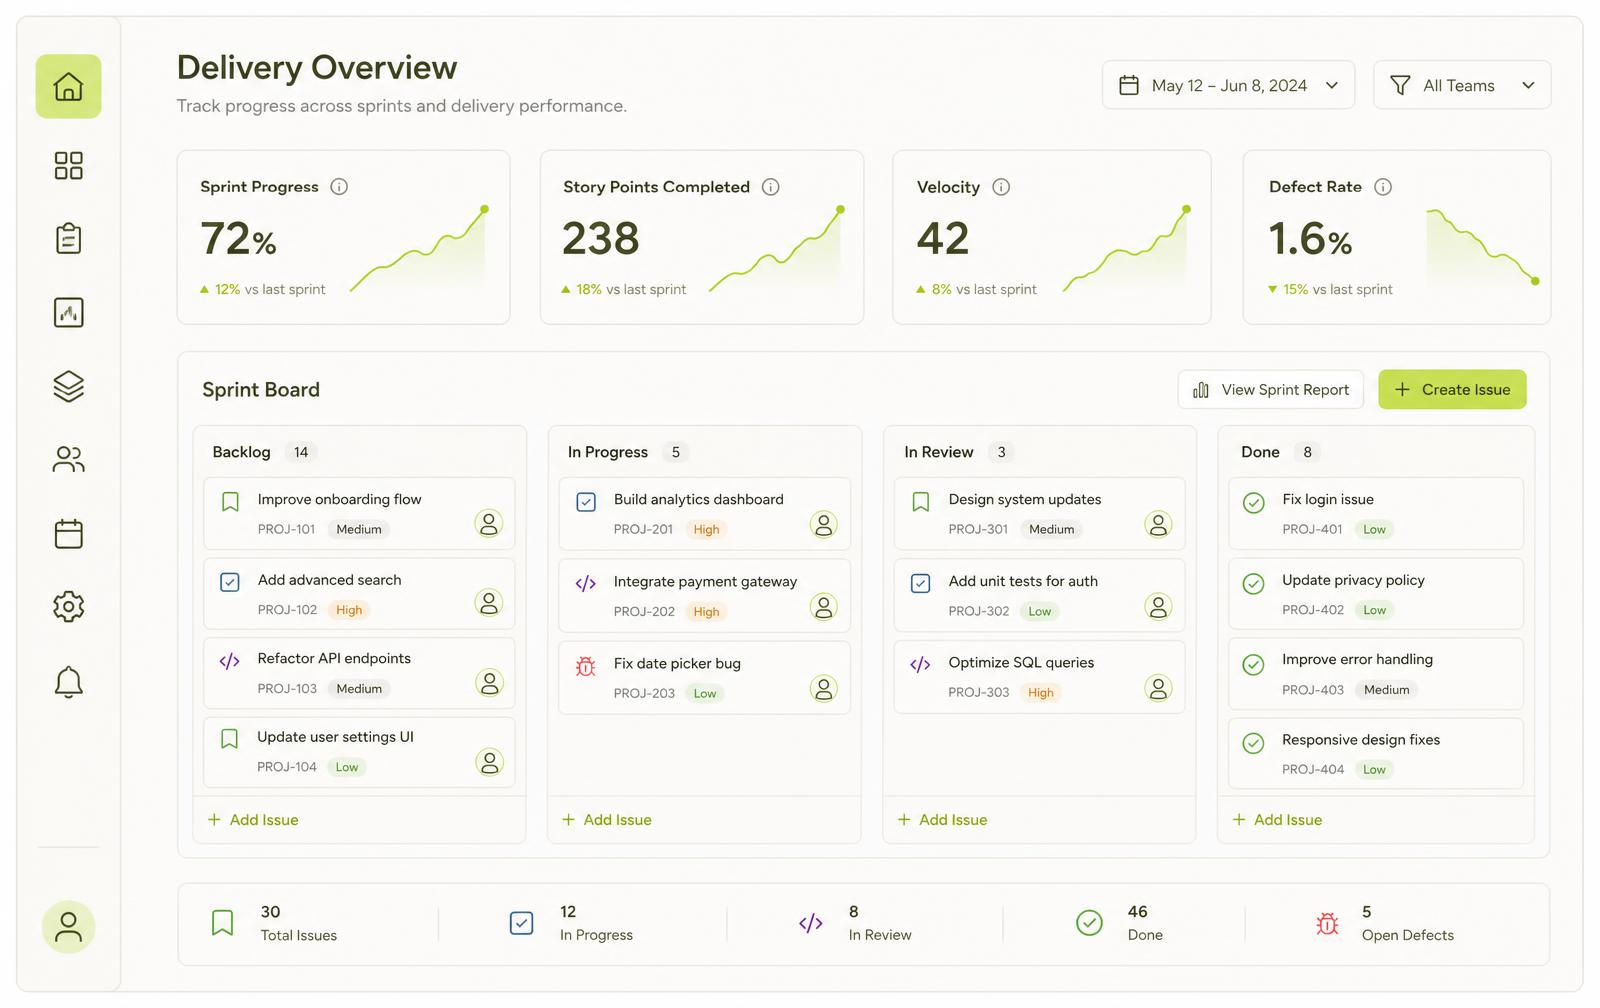This screenshot has width=1600, height=1008.
Task: Toggle done checkmark on Responsive design fixes
Action: [1253, 743]
